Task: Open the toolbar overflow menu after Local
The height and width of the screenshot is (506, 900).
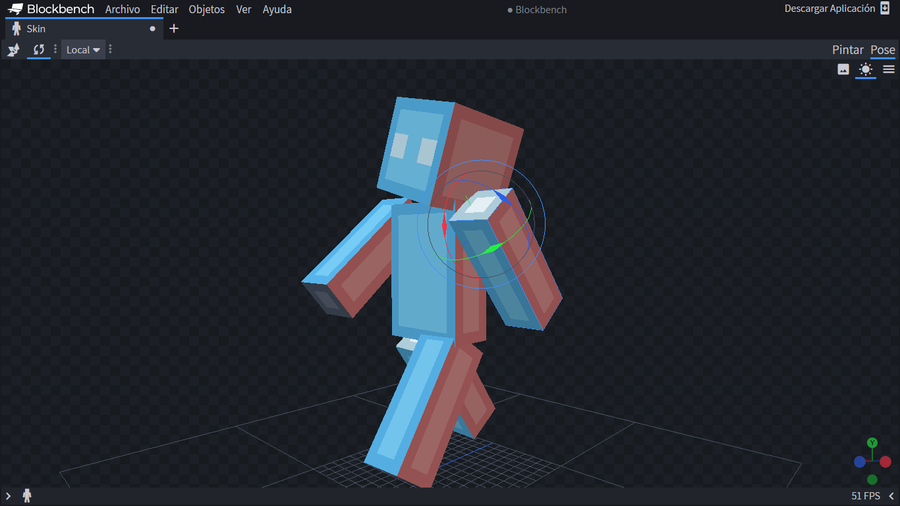Action: click(x=110, y=49)
